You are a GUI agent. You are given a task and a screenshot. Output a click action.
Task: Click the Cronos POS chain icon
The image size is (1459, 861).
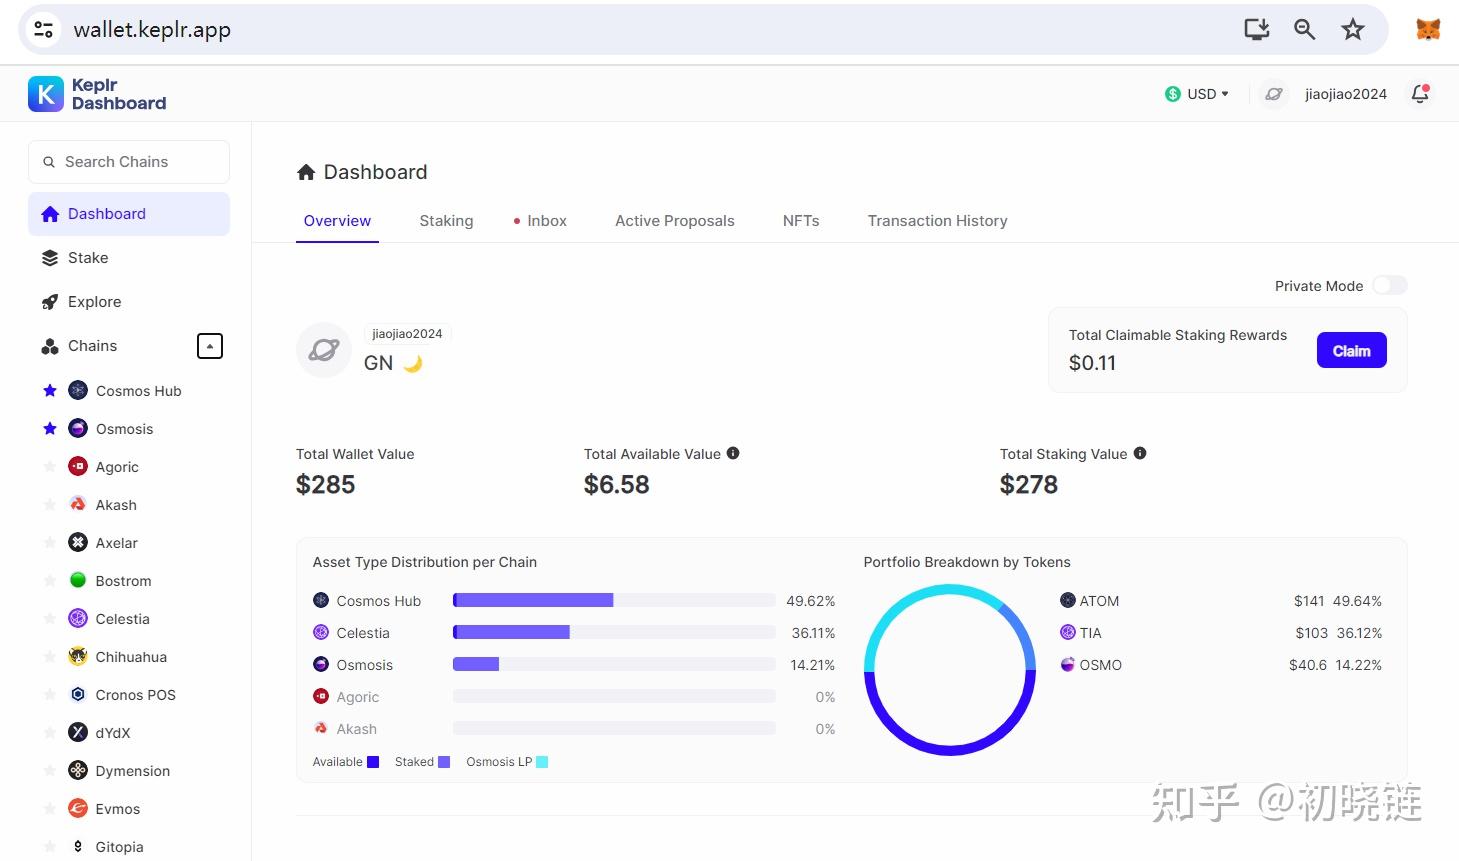point(78,695)
